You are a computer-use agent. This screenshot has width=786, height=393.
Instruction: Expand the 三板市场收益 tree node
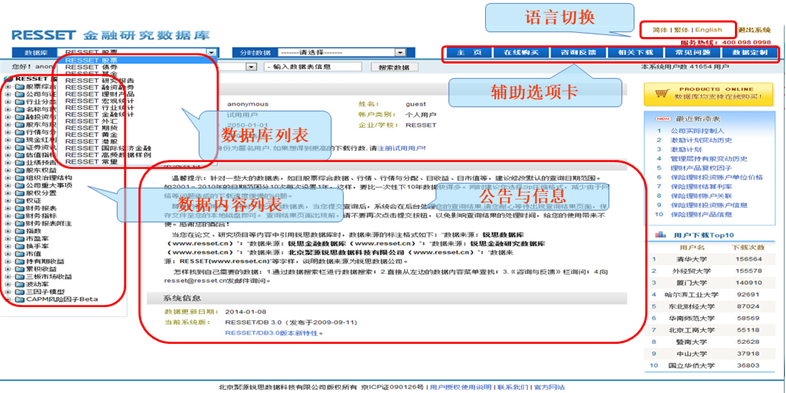coord(8,277)
